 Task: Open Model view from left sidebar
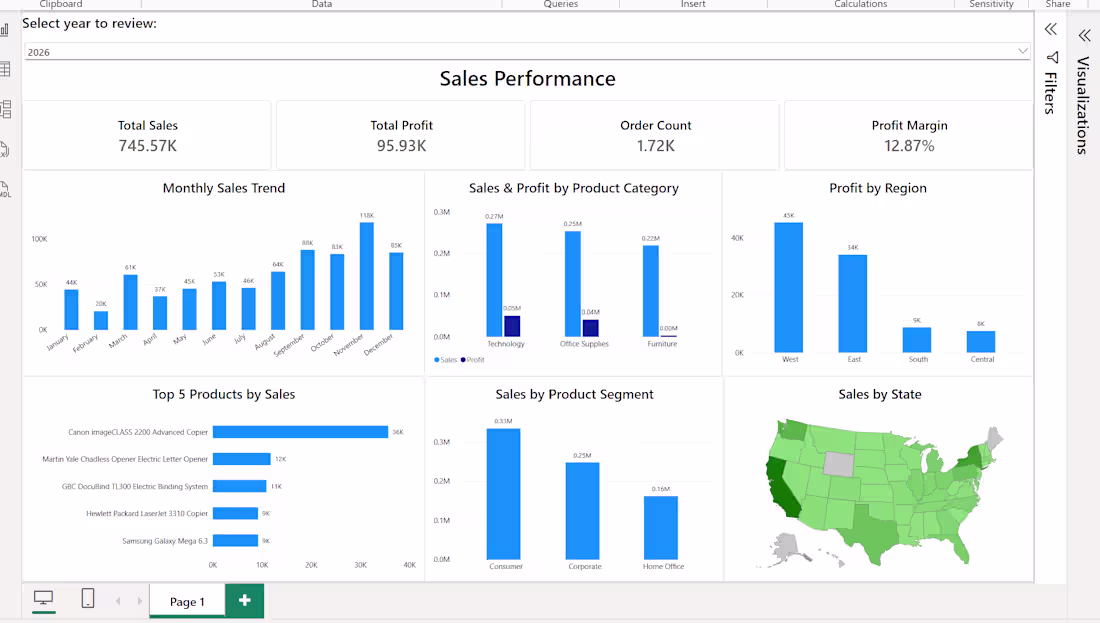[x=6, y=109]
